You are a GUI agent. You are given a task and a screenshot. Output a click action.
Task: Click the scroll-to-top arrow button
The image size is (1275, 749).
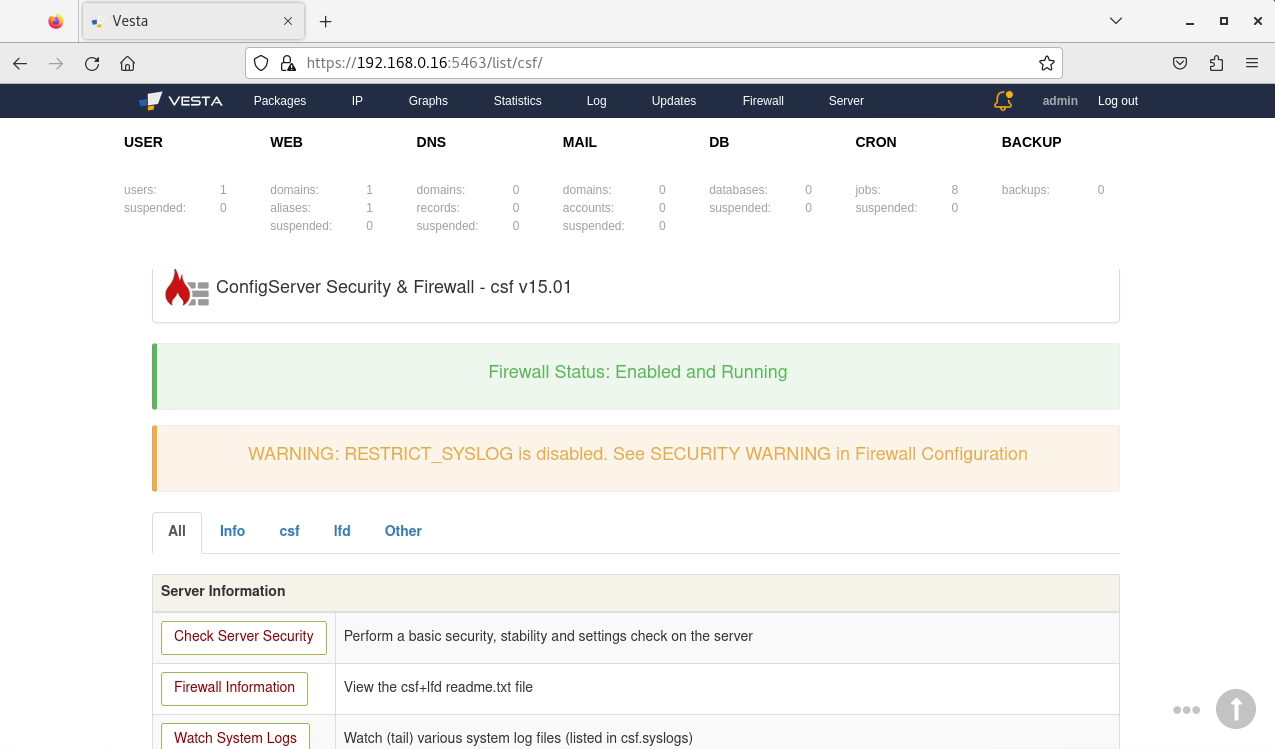[1235, 709]
